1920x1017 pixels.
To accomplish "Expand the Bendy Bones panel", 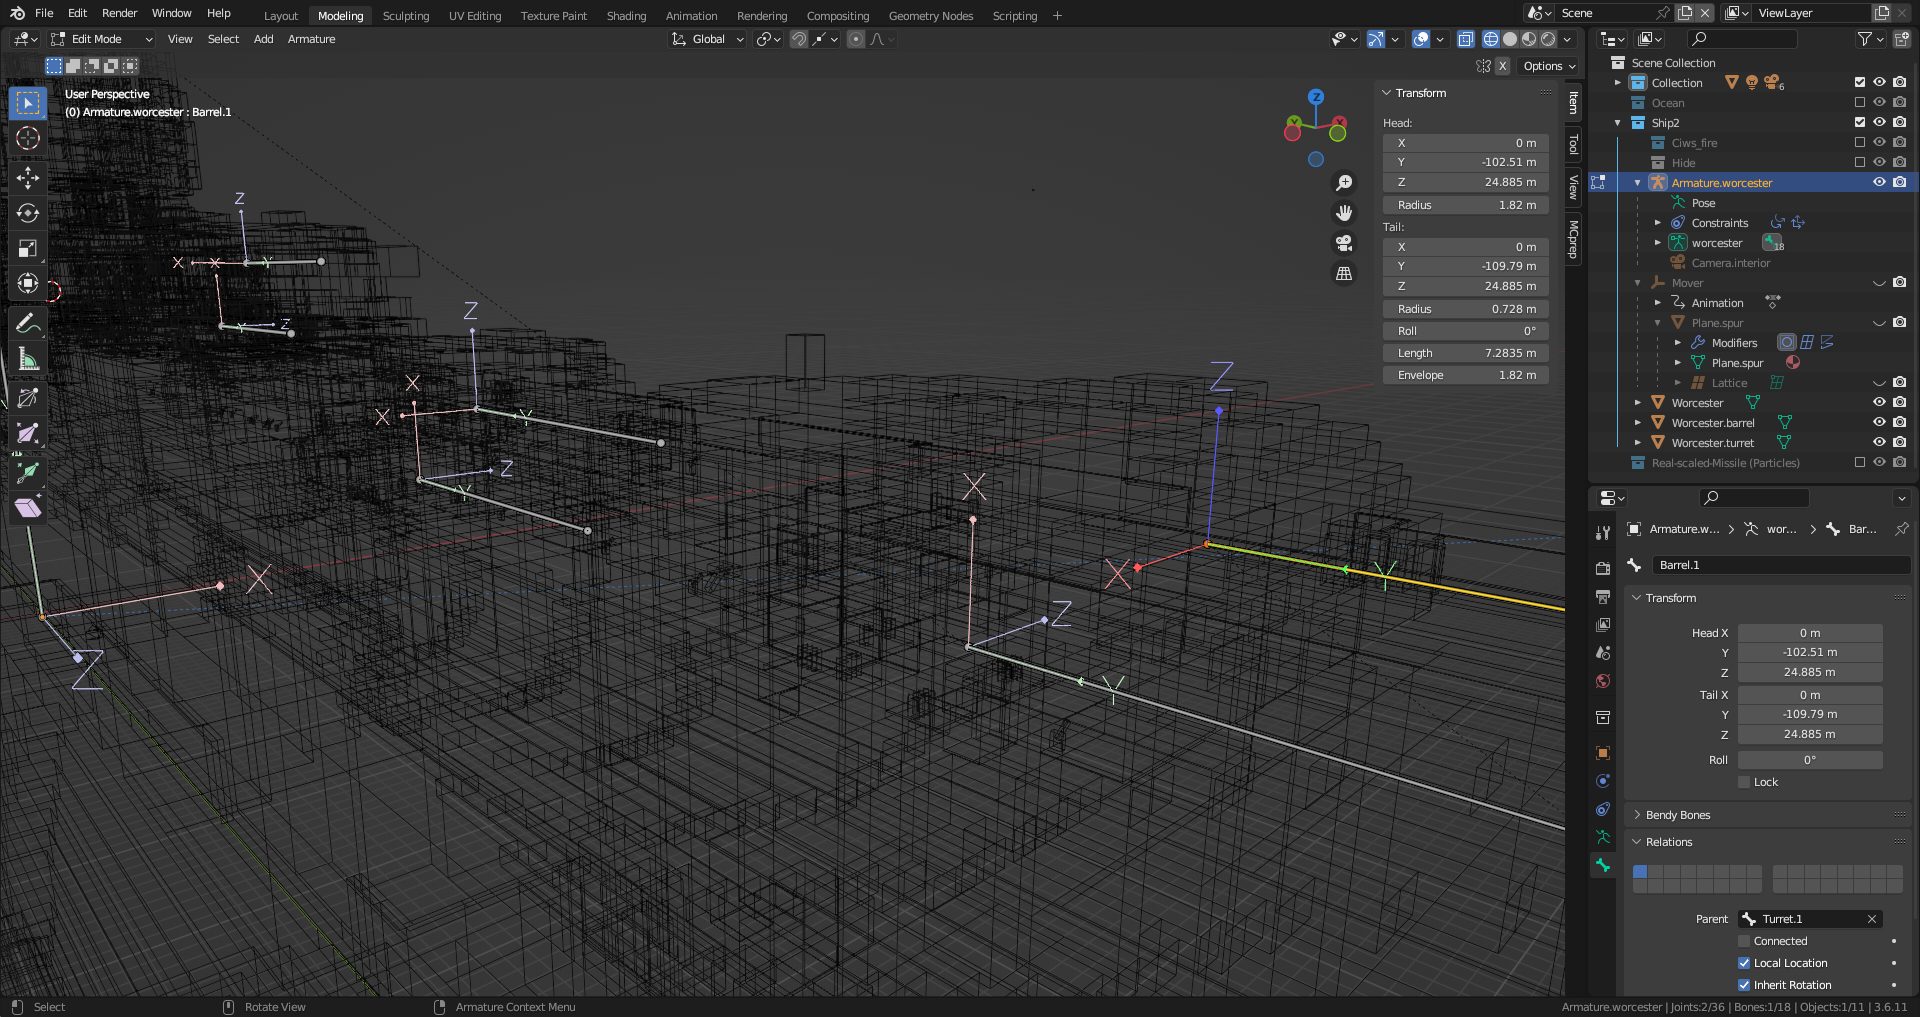I will pyautogui.click(x=1637, y=815).
